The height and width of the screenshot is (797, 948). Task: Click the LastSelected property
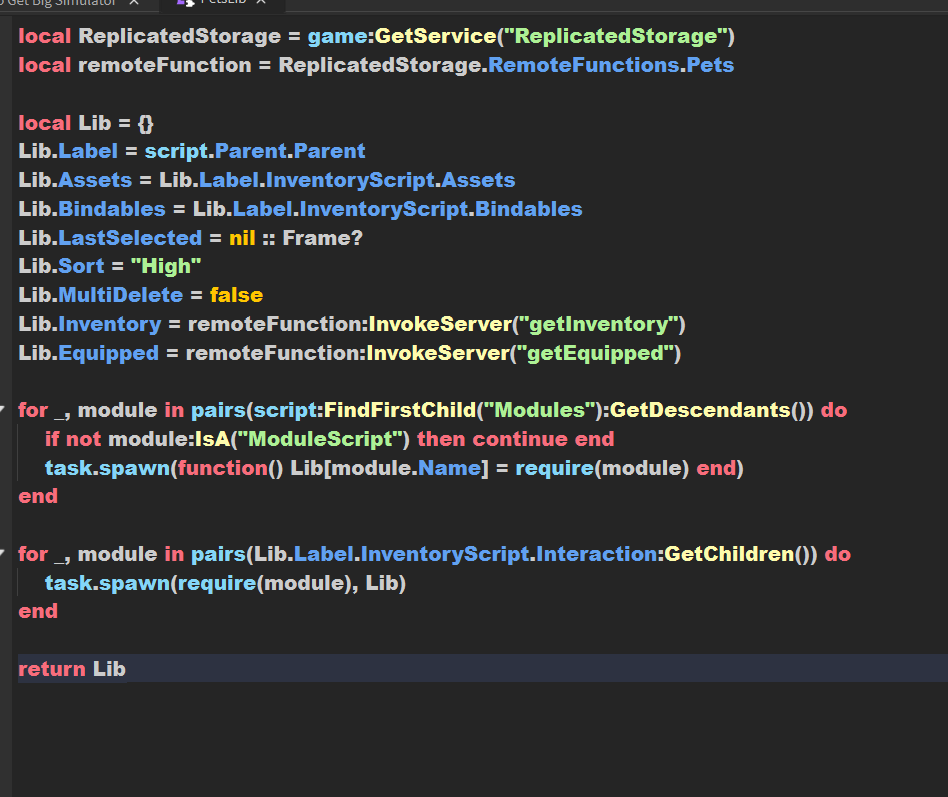coord(130,238)
